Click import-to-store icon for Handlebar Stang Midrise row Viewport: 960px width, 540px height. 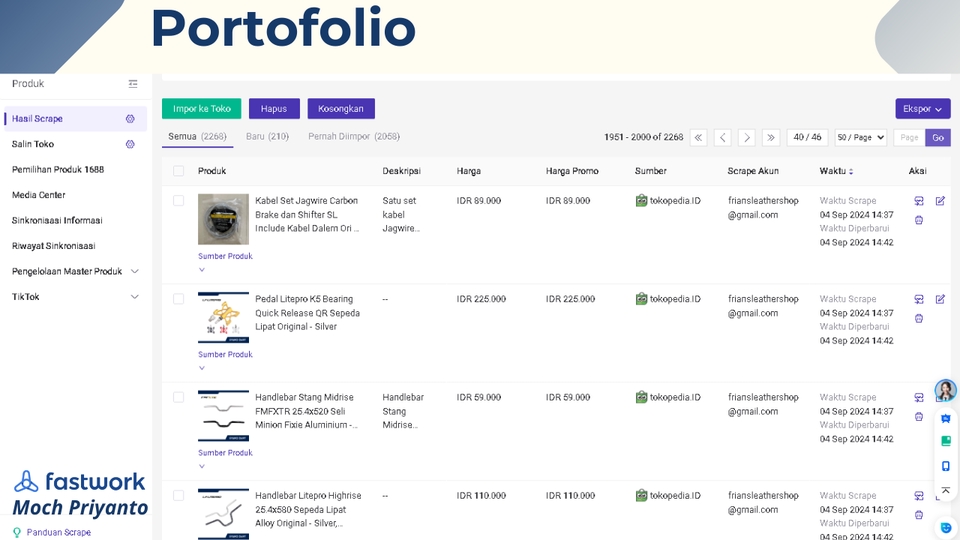[x=919, y=397]
